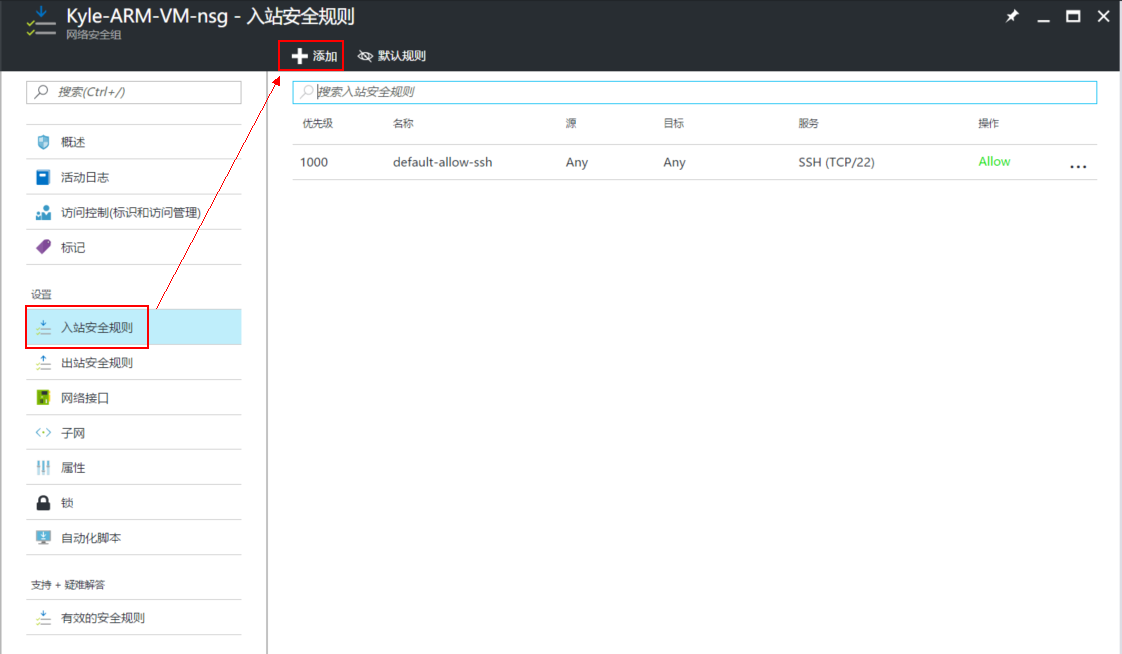Viewport: 1122px width, 654px height.
Task: Click the 访问控制 people icon
Action: tap(43, 212)
